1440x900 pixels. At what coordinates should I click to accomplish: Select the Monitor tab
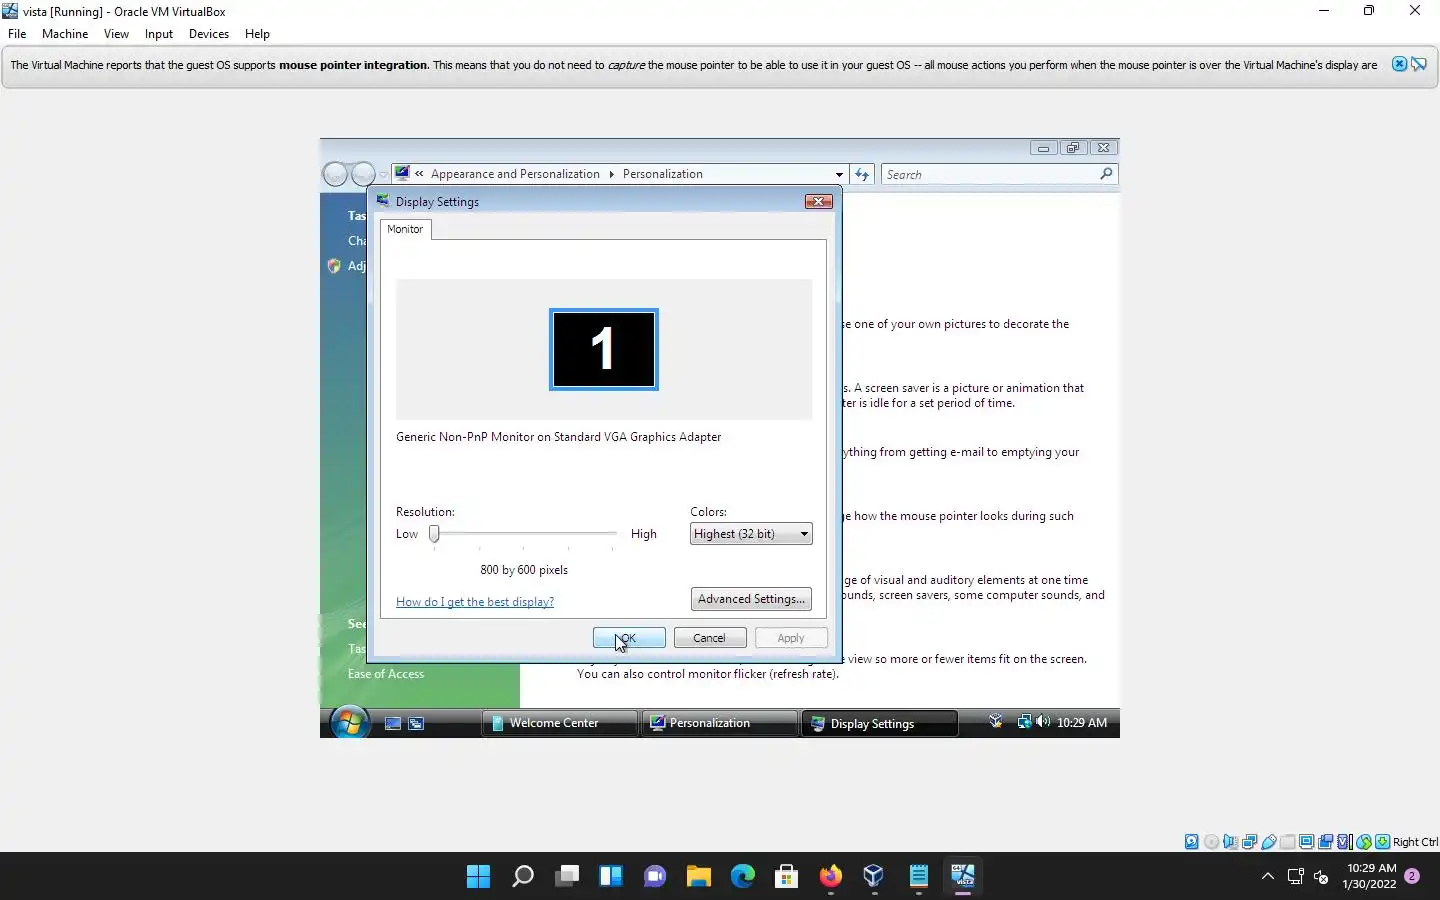coord(405,229)
